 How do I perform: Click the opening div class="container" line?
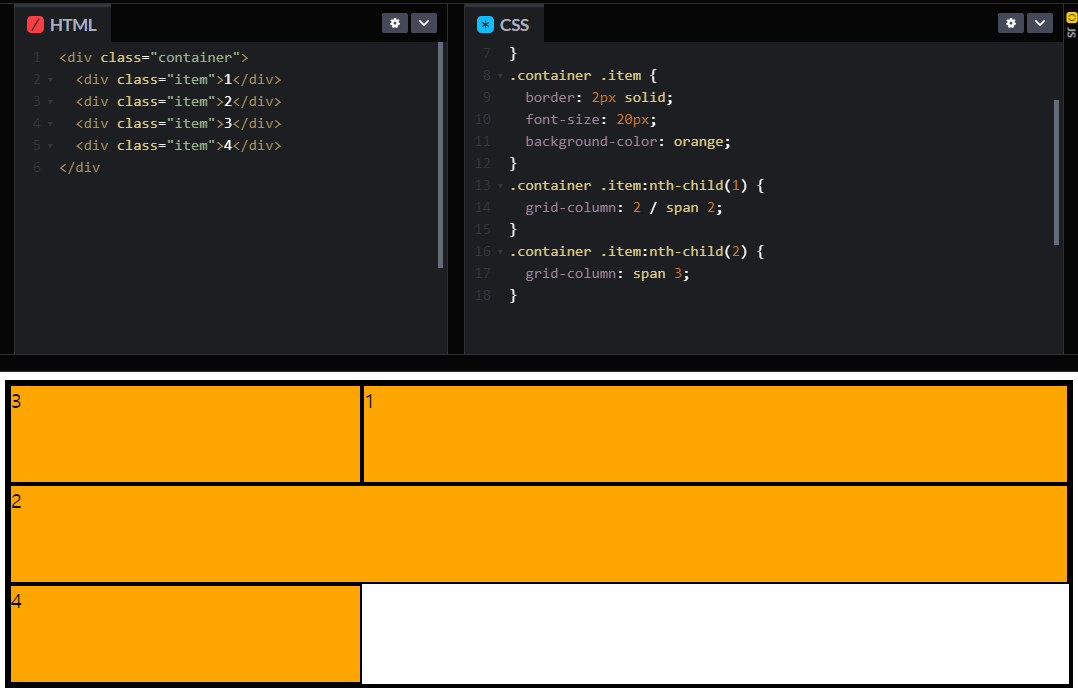click(153, 58)
